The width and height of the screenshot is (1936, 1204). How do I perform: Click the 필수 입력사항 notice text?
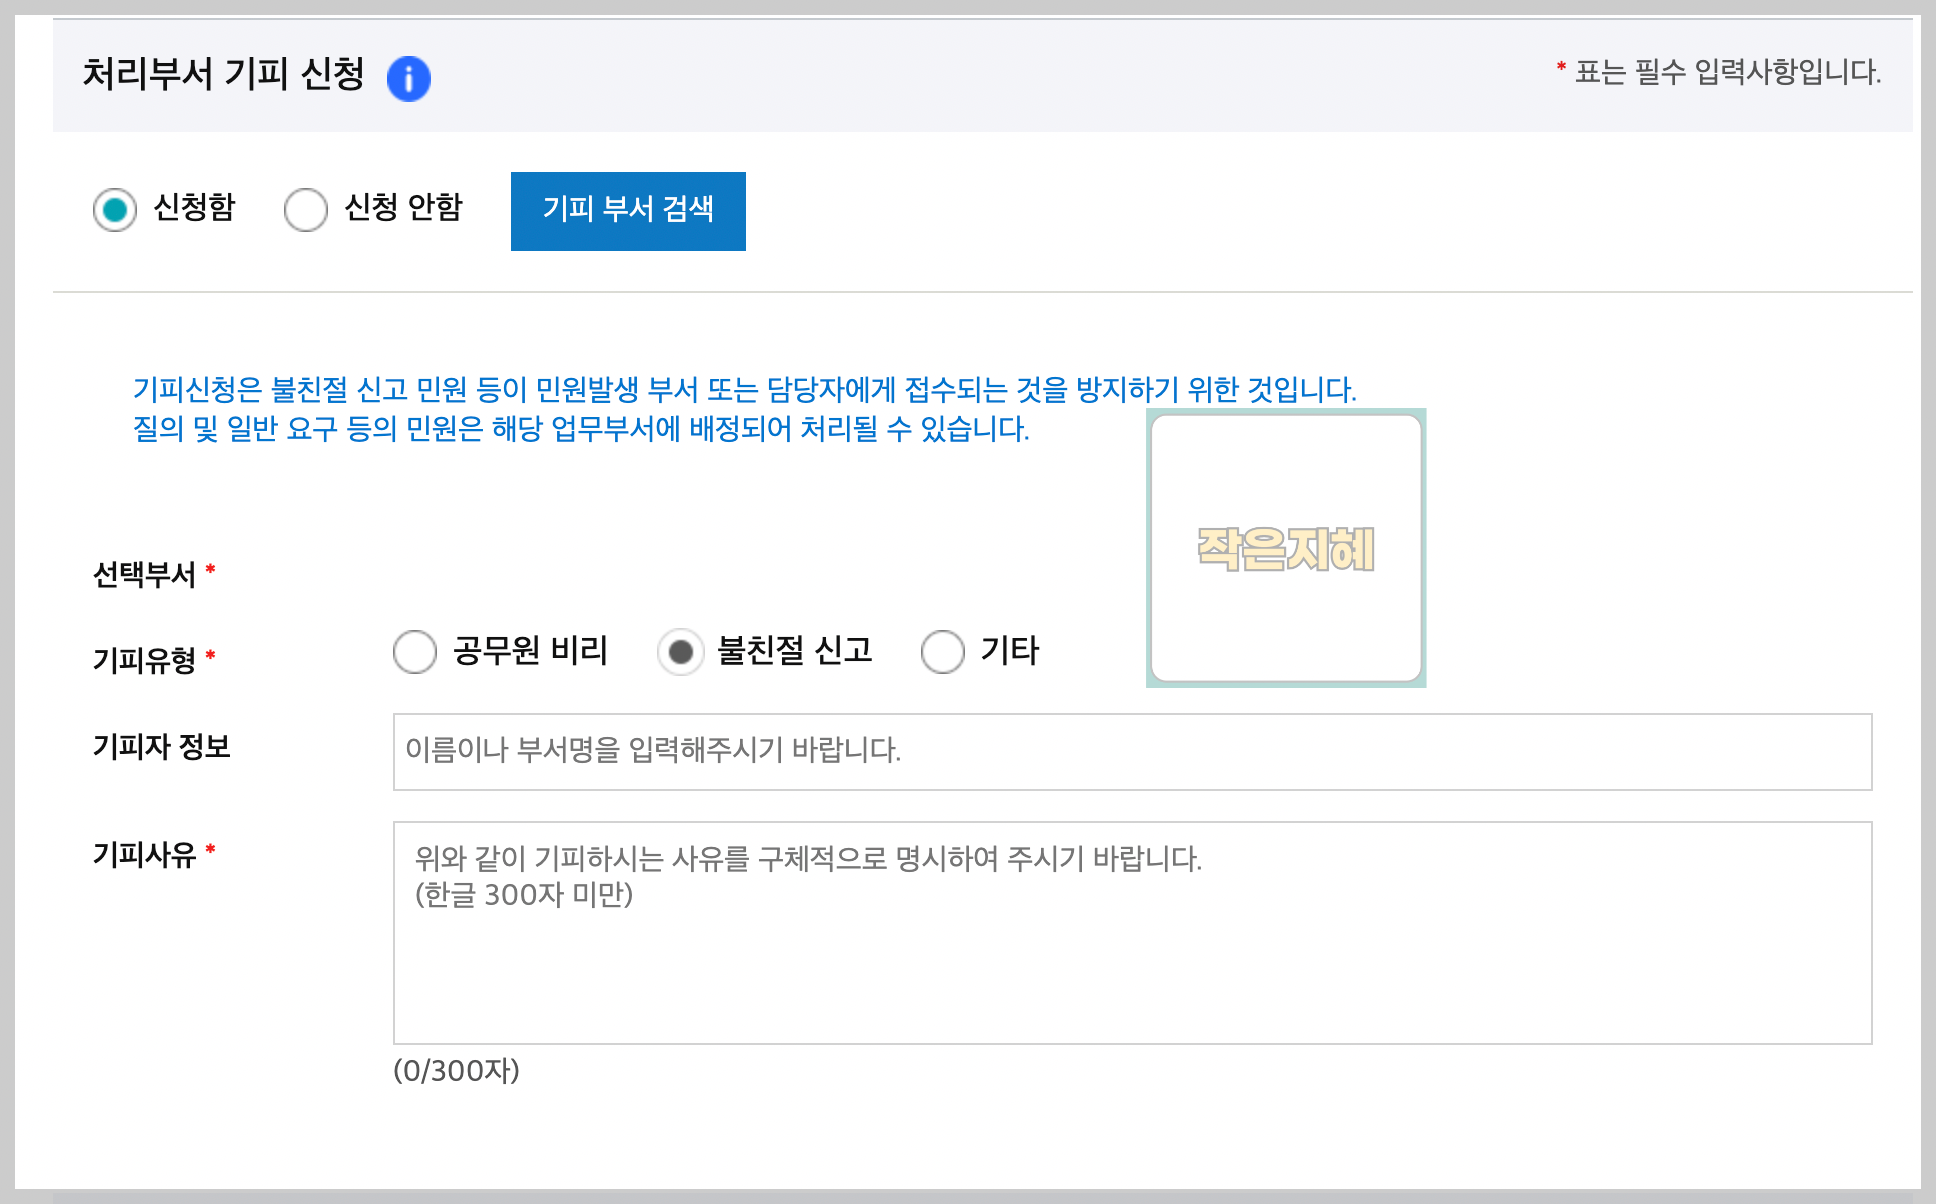(1727, 72)
